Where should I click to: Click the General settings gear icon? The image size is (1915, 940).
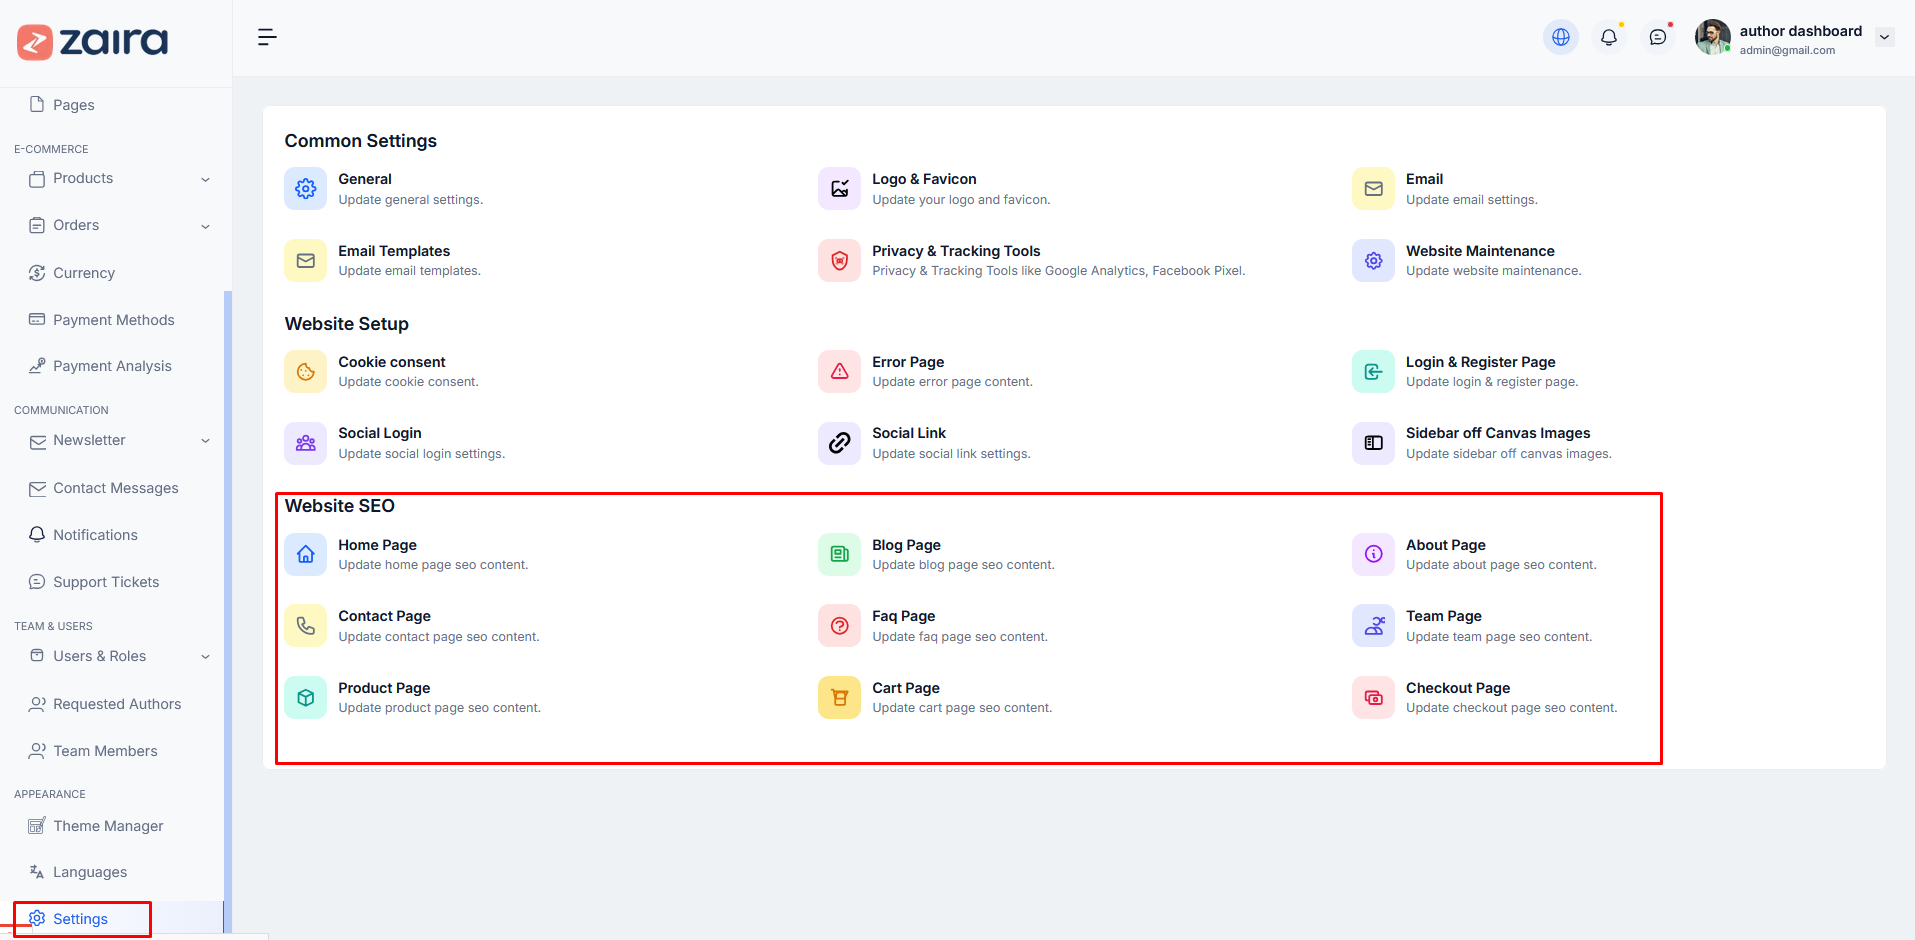point(306,189)
